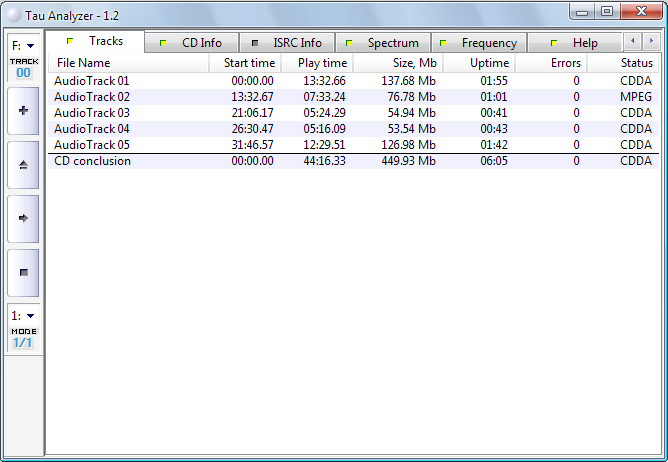Click the right arrow button in sidebar

pos(23,217)
